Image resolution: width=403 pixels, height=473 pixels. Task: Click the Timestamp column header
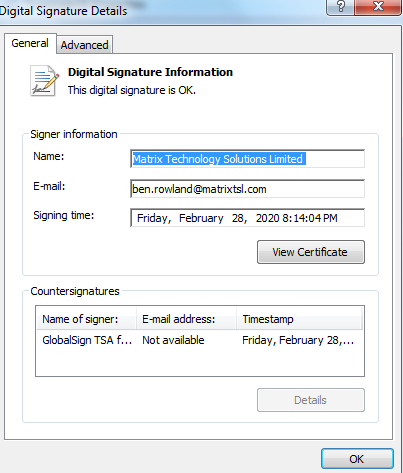tap(299, 319)
